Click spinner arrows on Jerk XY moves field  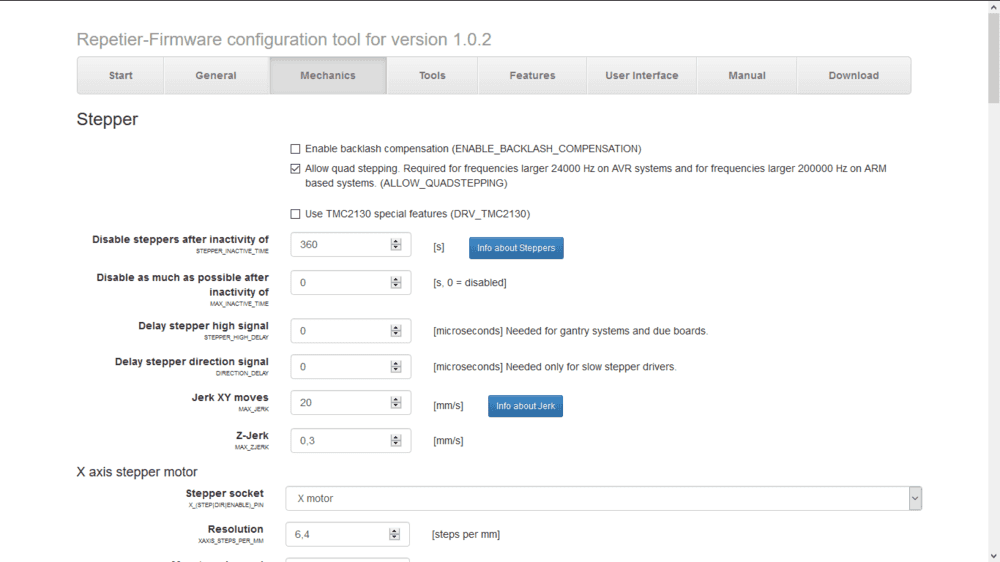[396, 402]
